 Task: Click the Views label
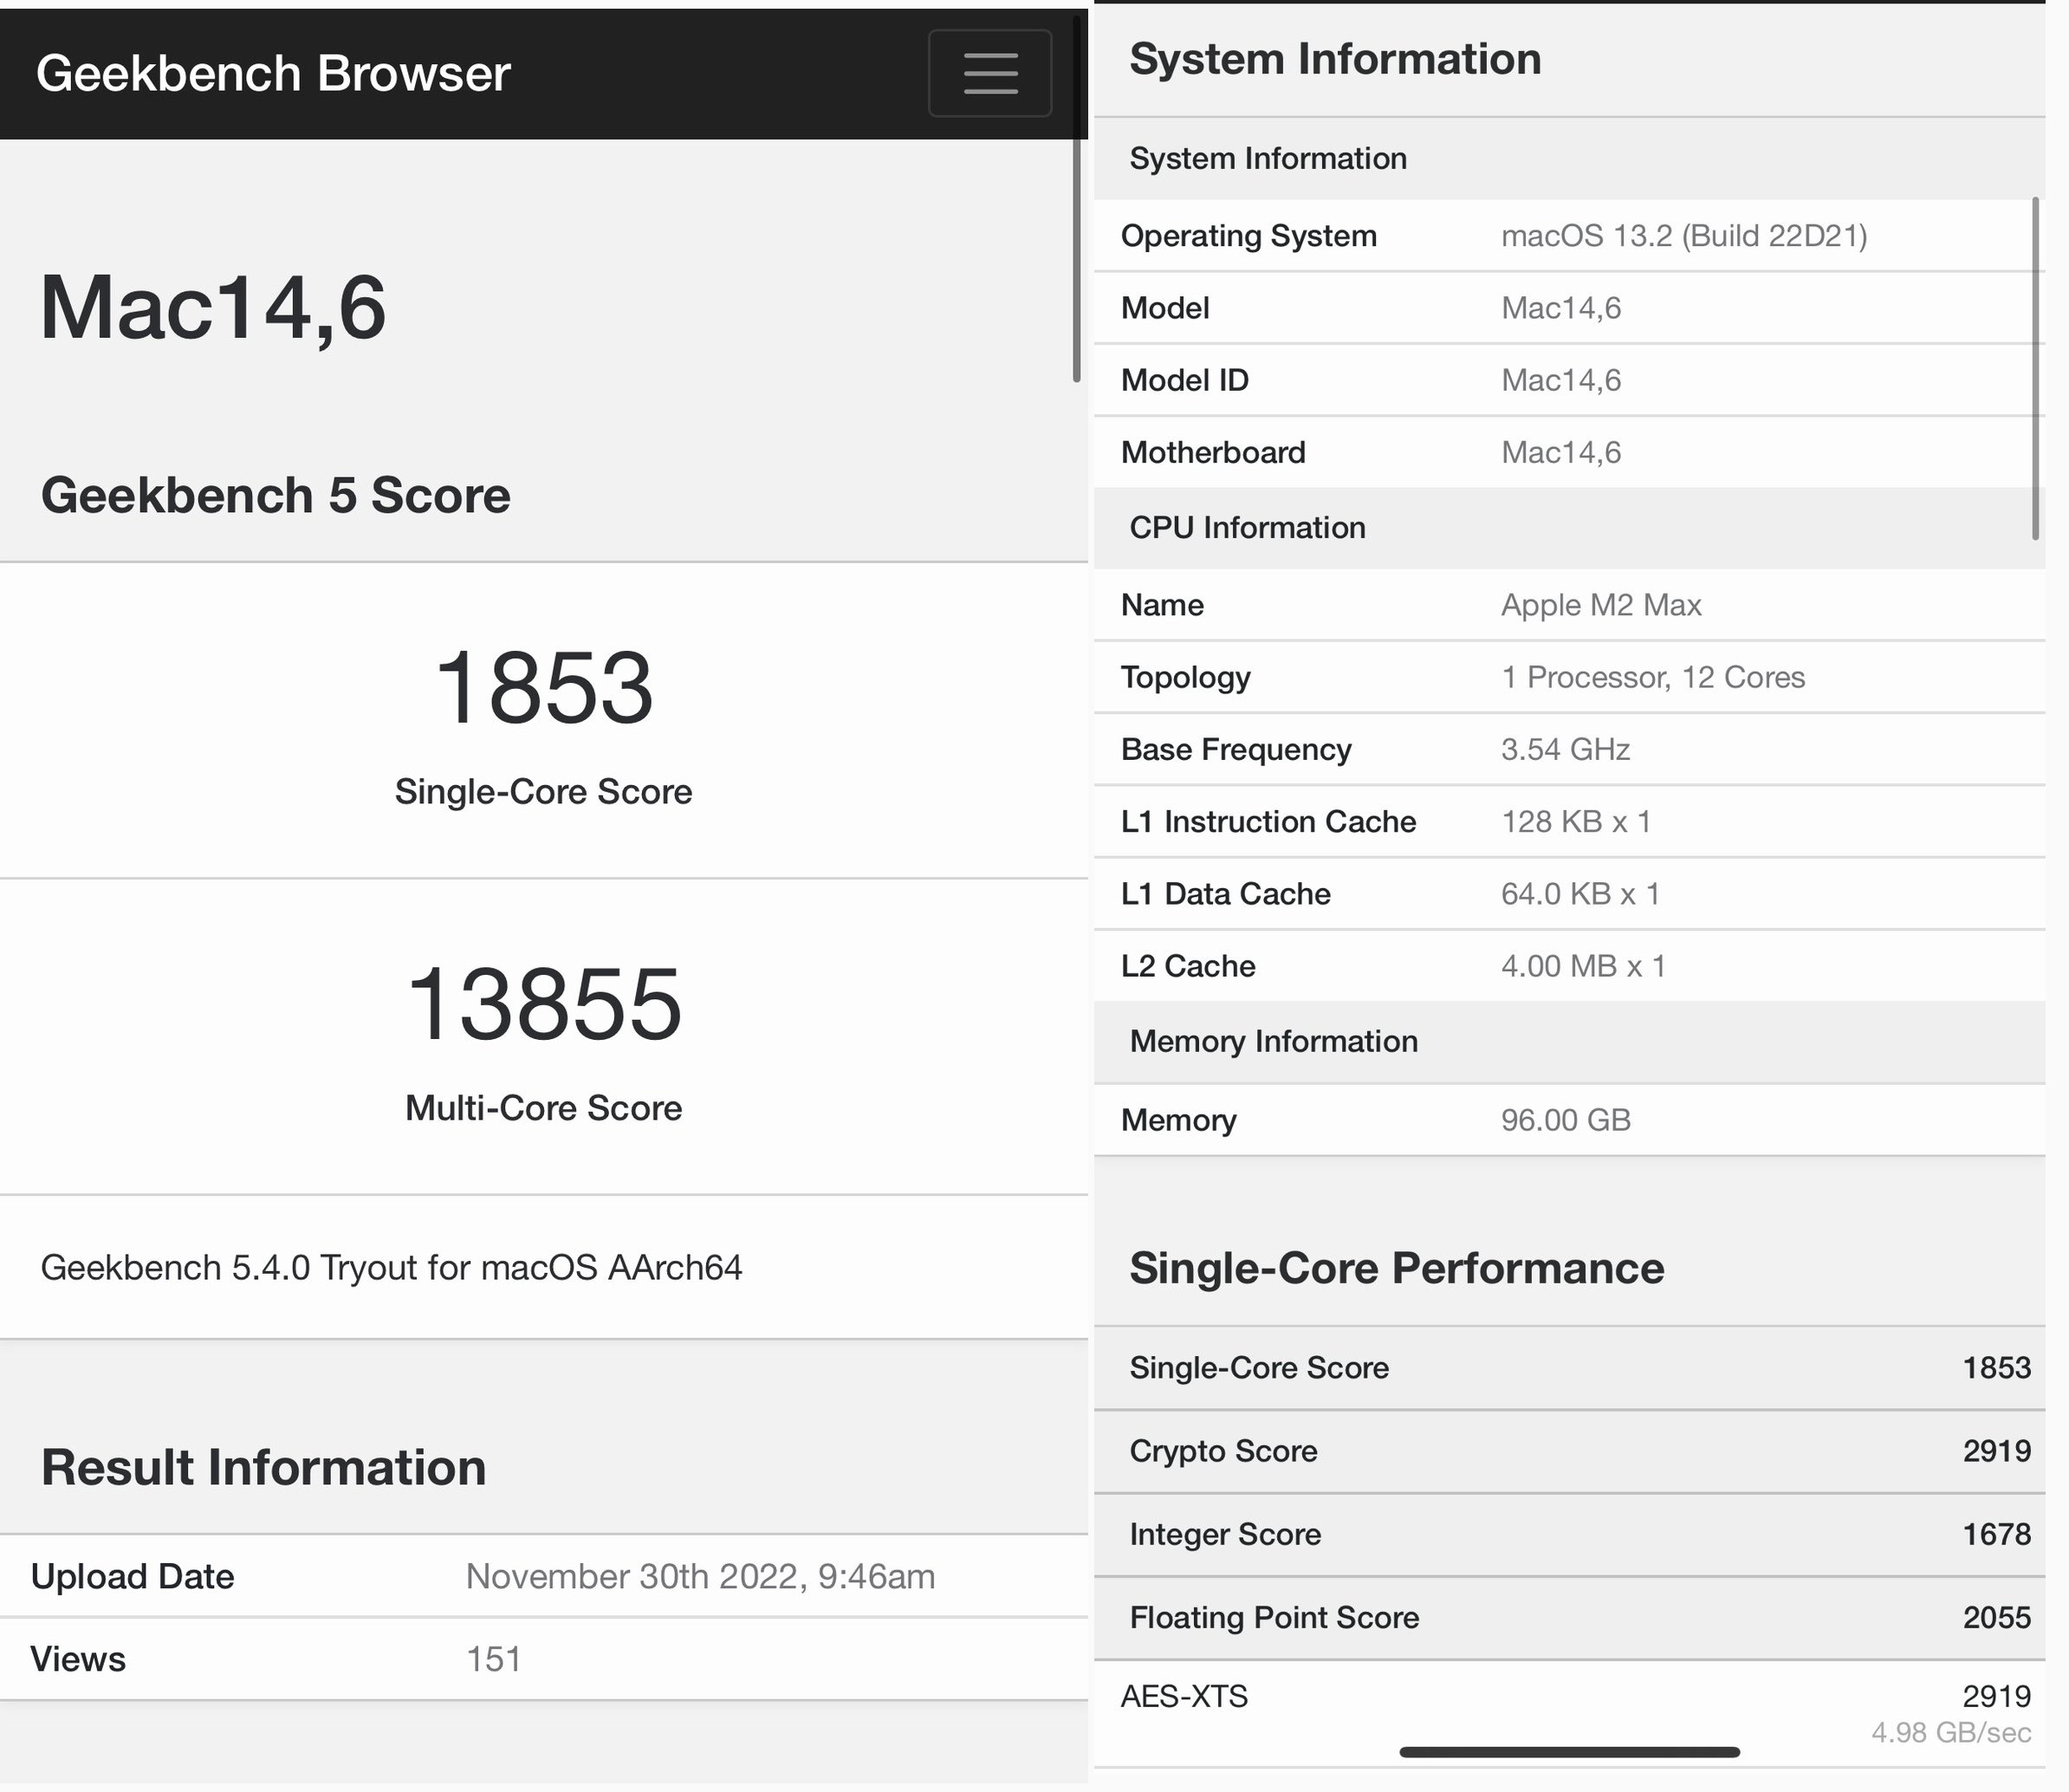tap(78, 1659)
